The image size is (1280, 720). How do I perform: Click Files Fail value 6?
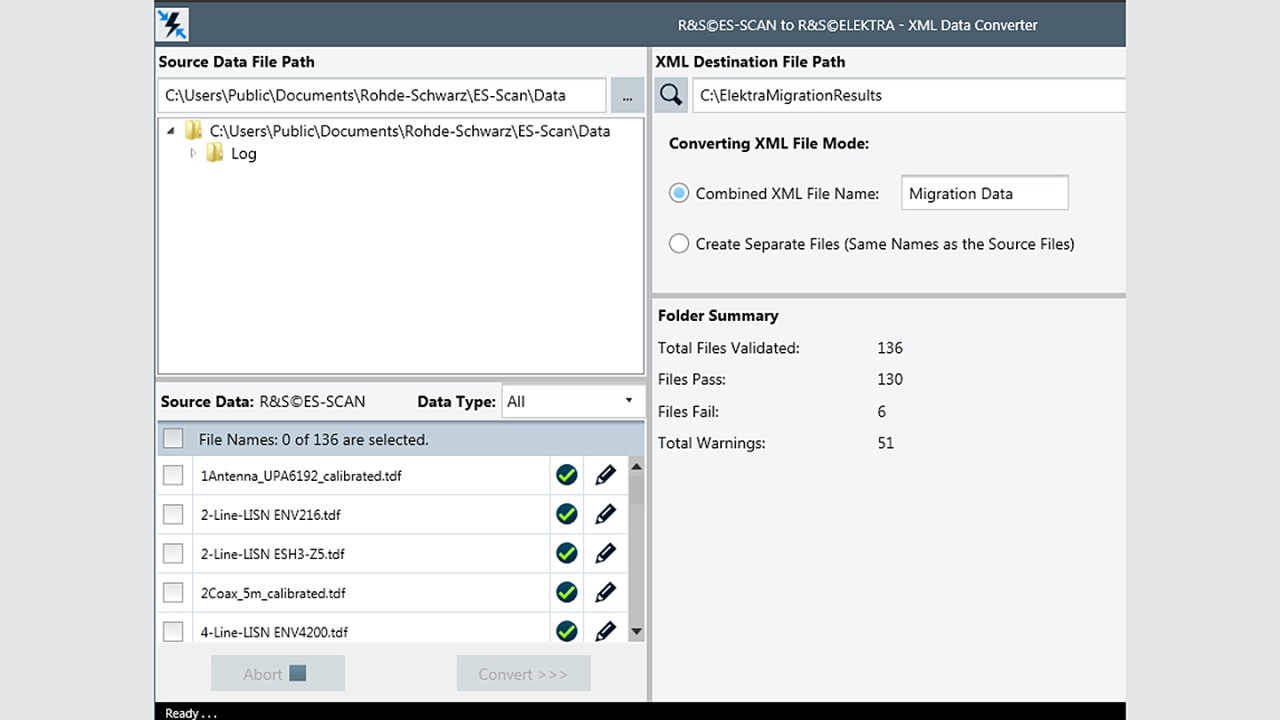coord(882,411)
